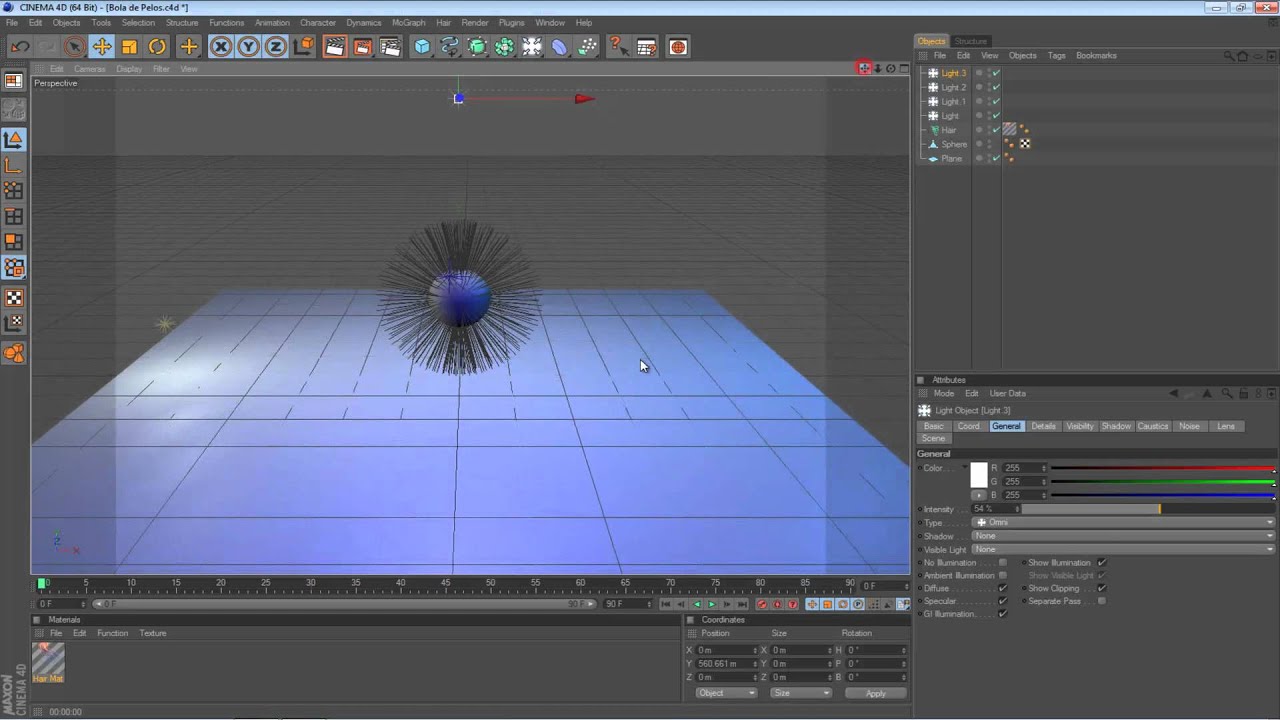
Task: Select the Hair Mat material thumbnail
Action: click(x=48, y=659)
